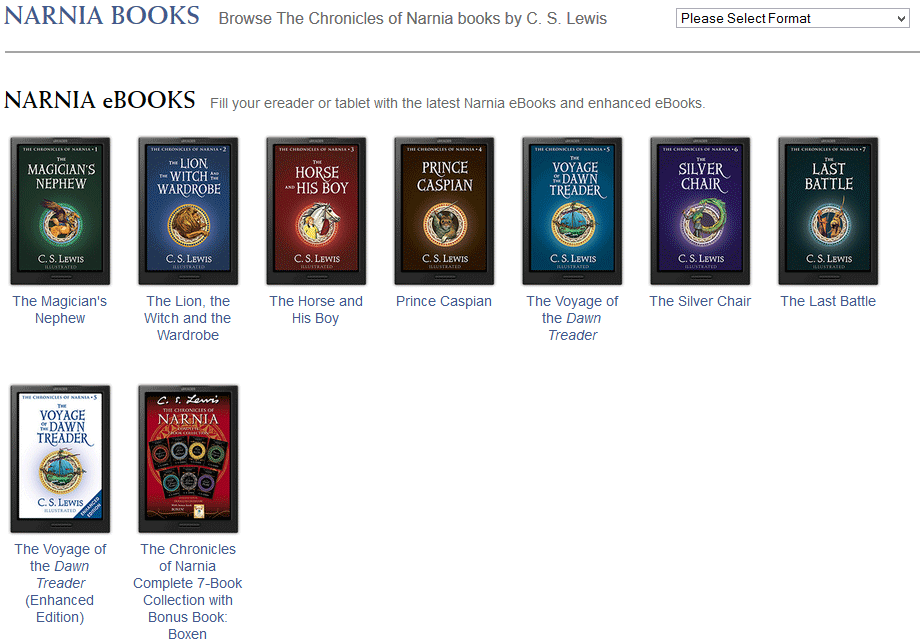Click the white Enhanced Edition Dawn Treader cover
The width and height of the screenshot is (920, 644).
click(x=60, y=459)
